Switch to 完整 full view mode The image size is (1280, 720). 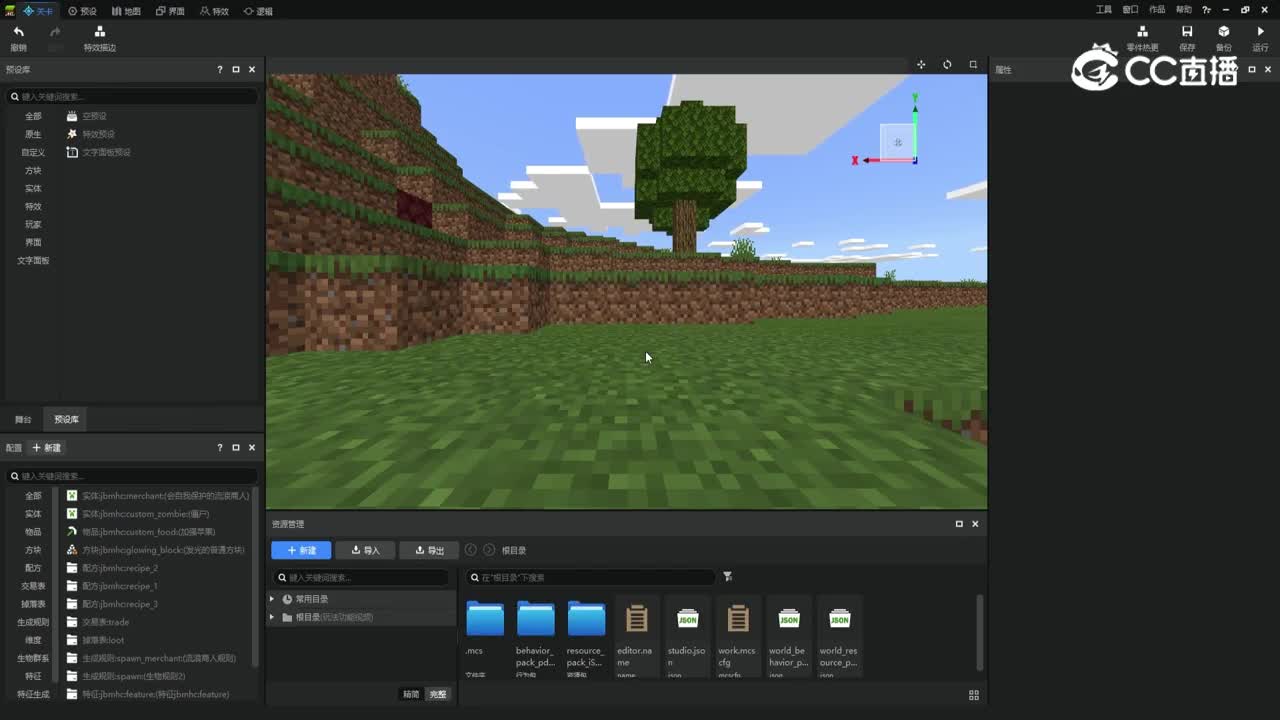438,694
